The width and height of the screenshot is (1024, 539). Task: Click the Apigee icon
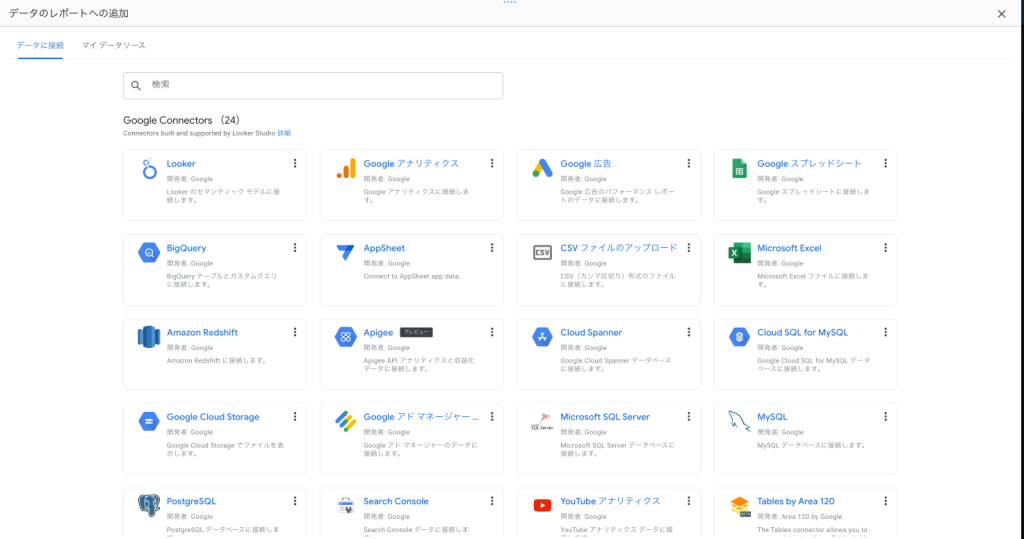pyautogui.click(x=345, y=336)
